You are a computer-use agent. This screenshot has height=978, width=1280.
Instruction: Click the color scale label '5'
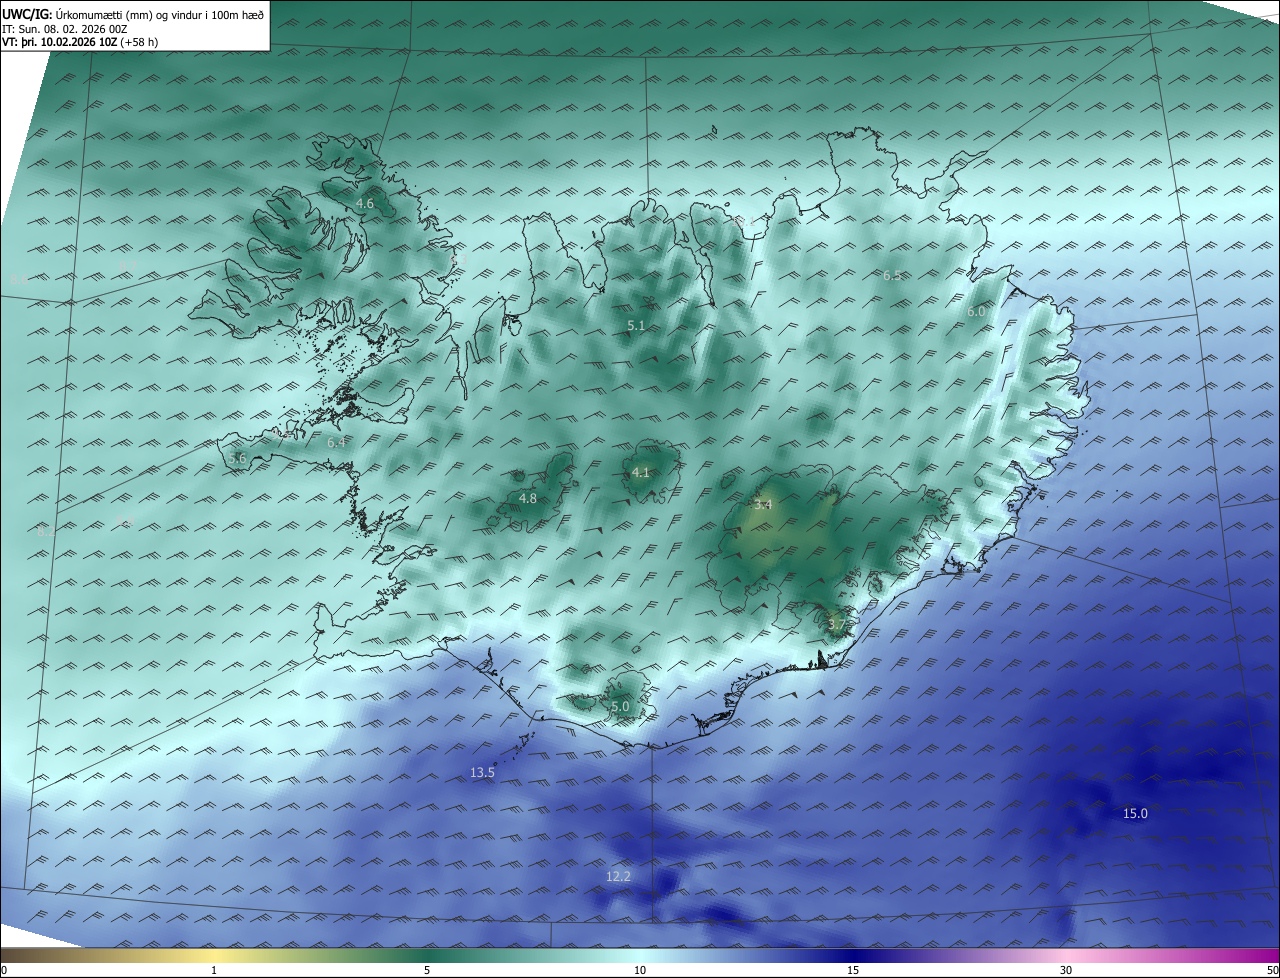pyautogui.click(x=427, y=970)
